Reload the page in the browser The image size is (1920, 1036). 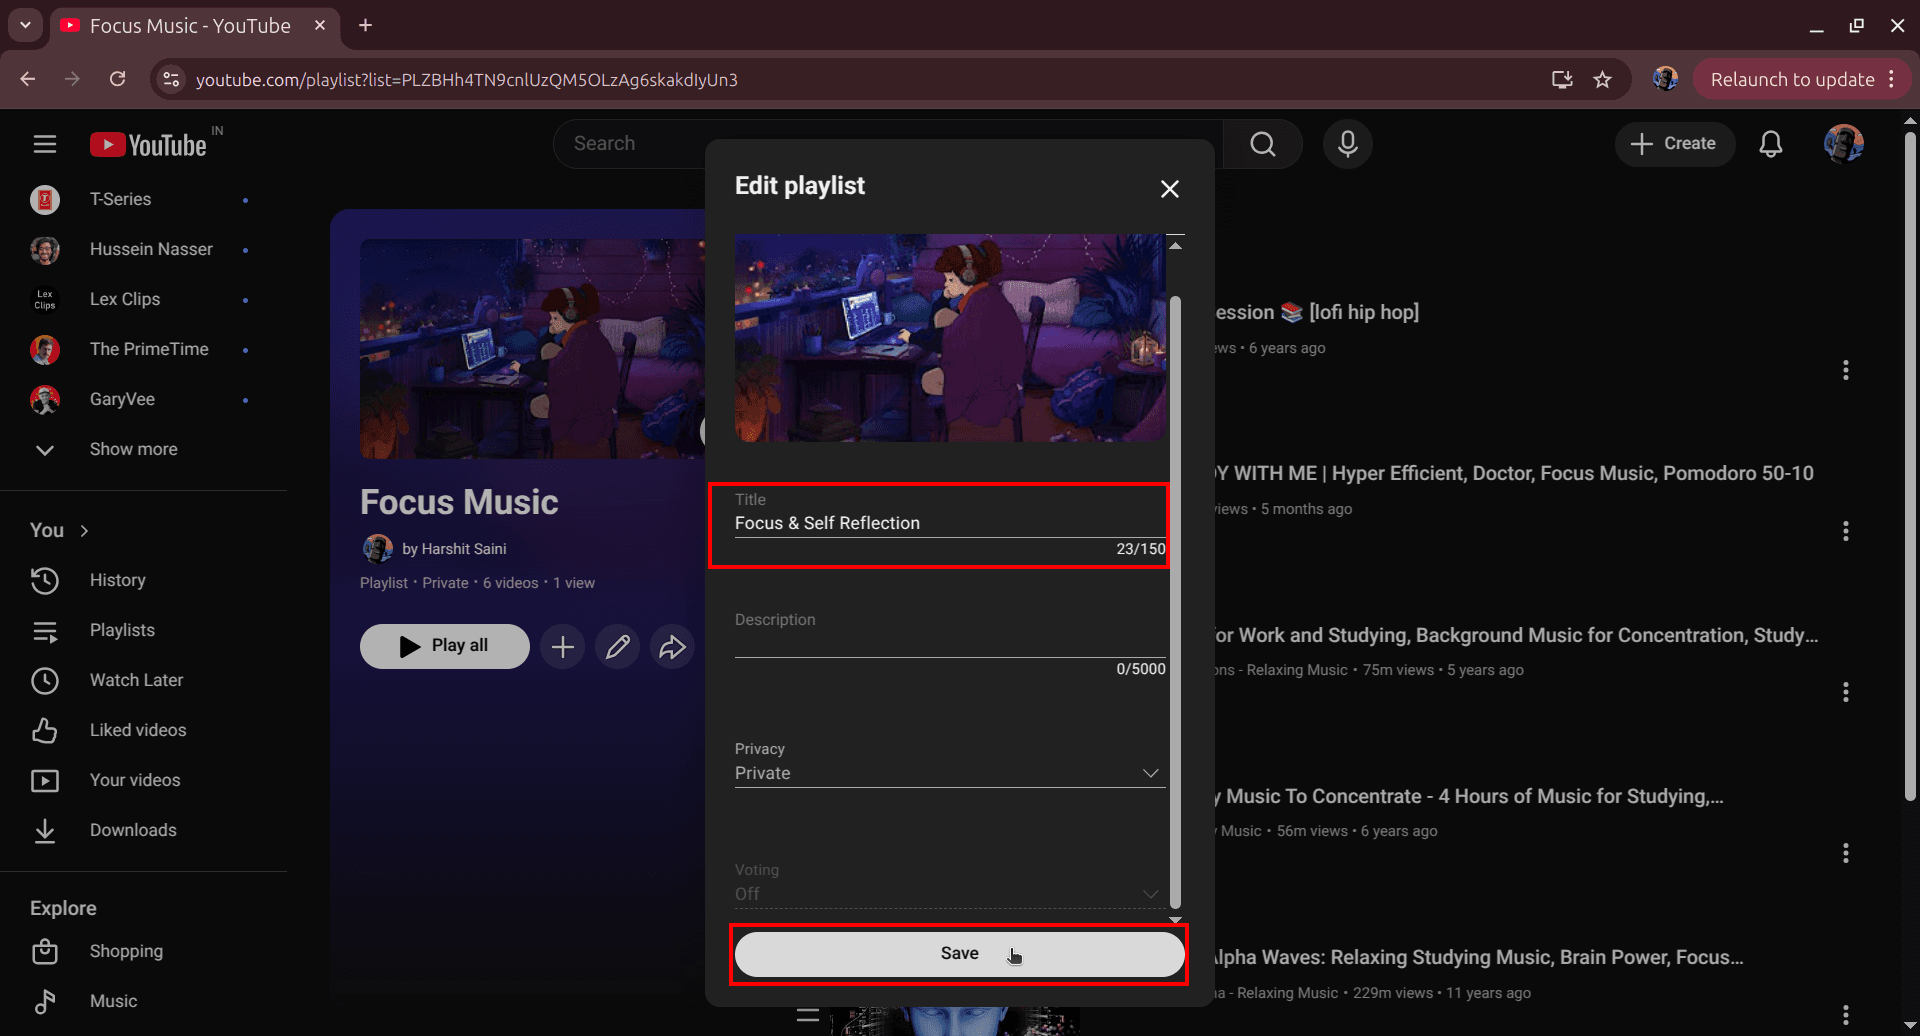point(117,79)
